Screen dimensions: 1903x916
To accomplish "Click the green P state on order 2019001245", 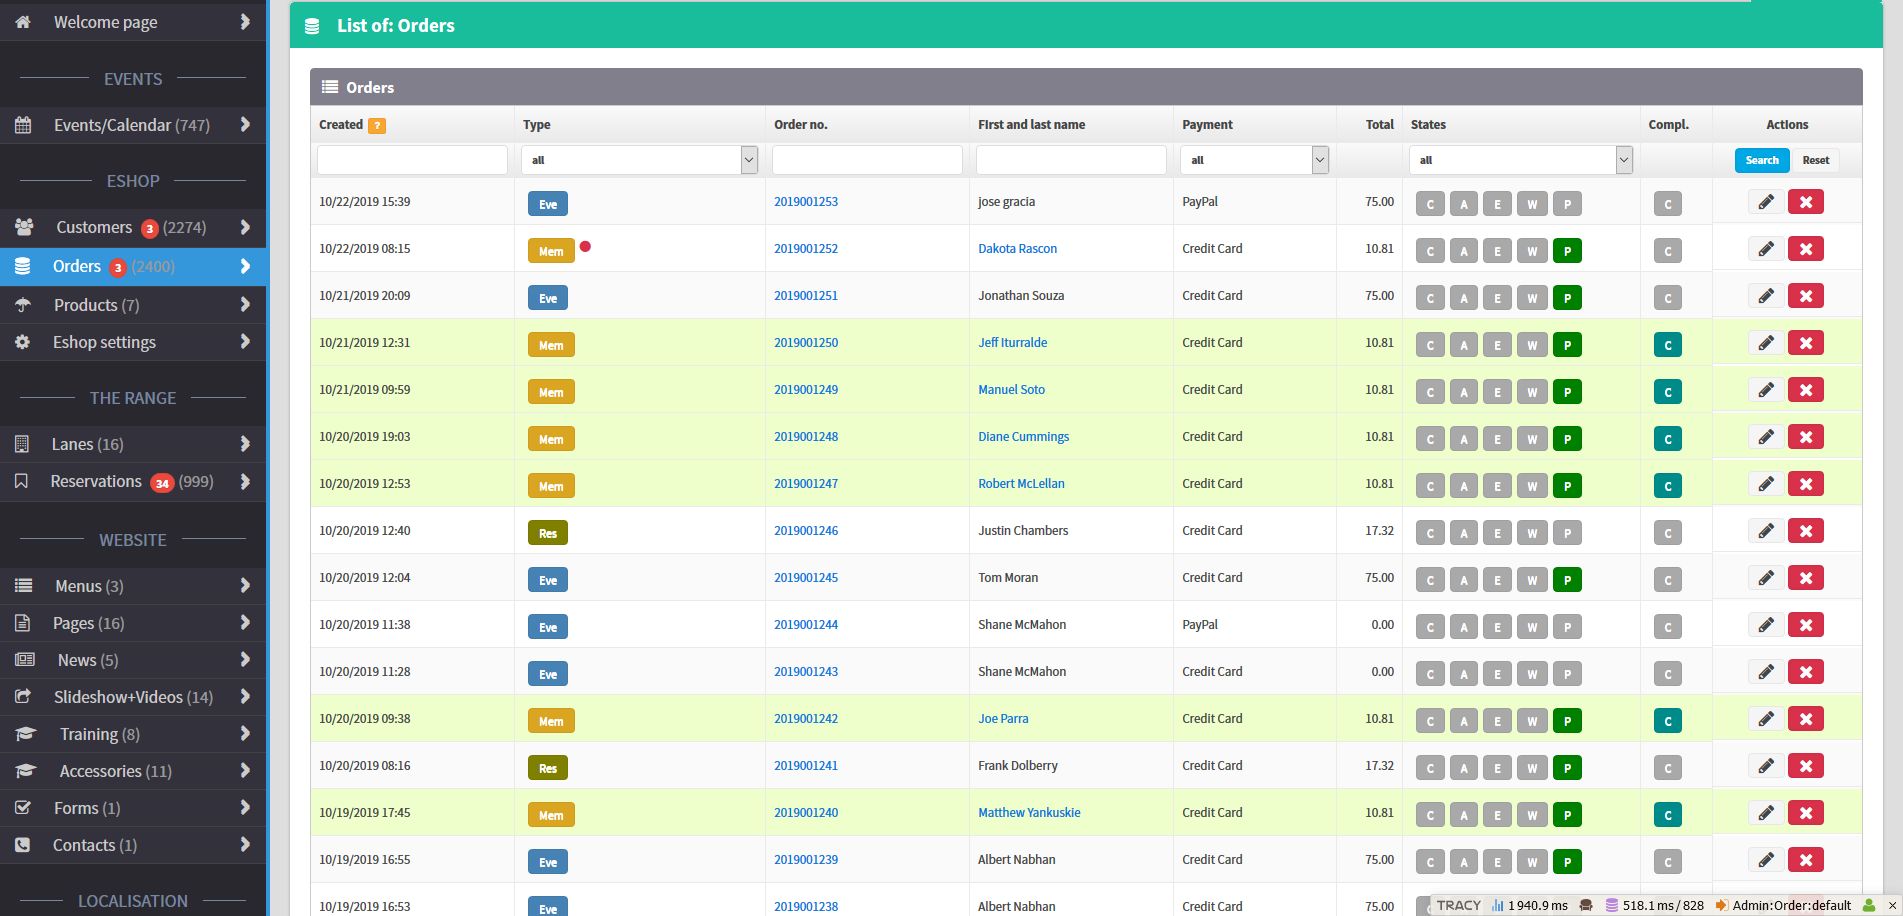I will (1567, 580).
